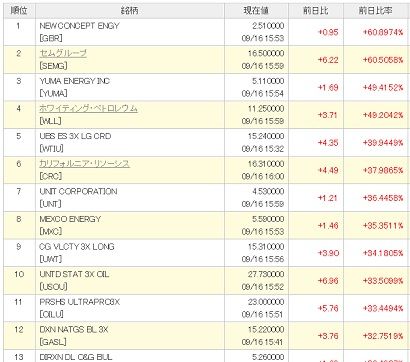Click UBS ES 3X LG CRD name
The image size is (410, 362).
(75, 136)
